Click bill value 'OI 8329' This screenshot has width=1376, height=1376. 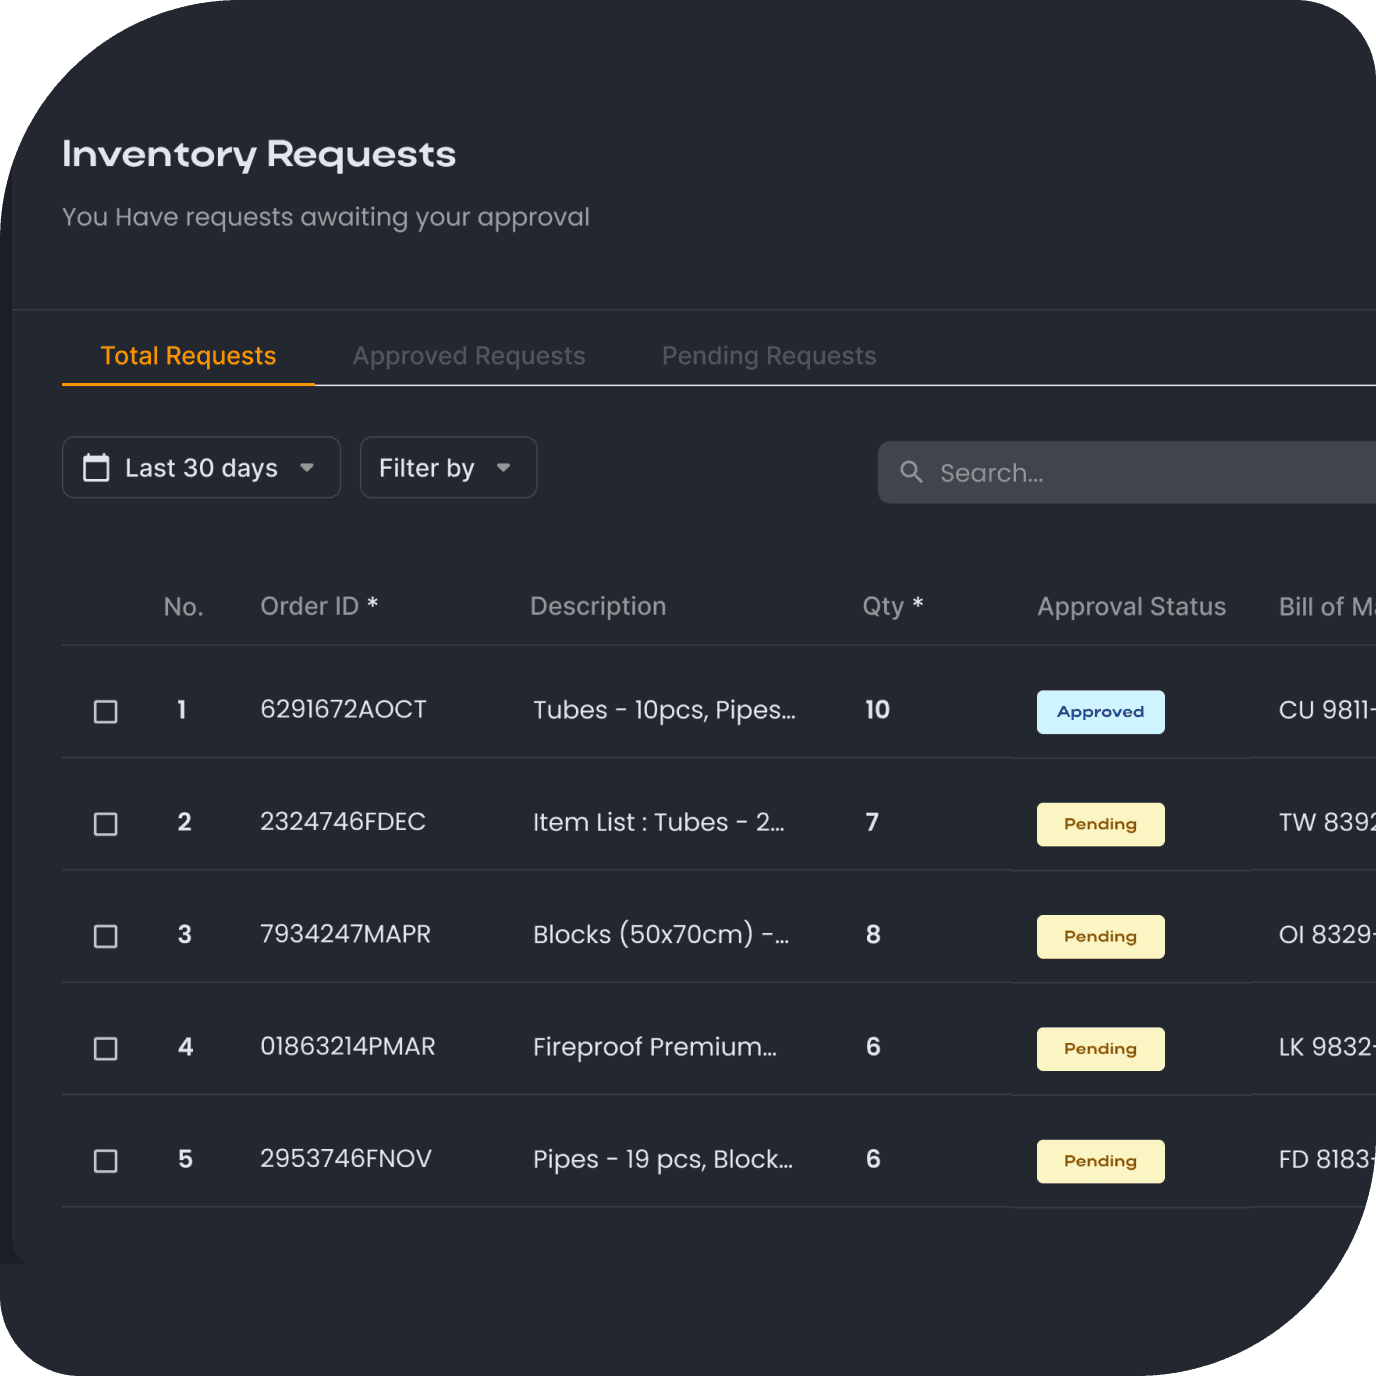[1327, 934]
